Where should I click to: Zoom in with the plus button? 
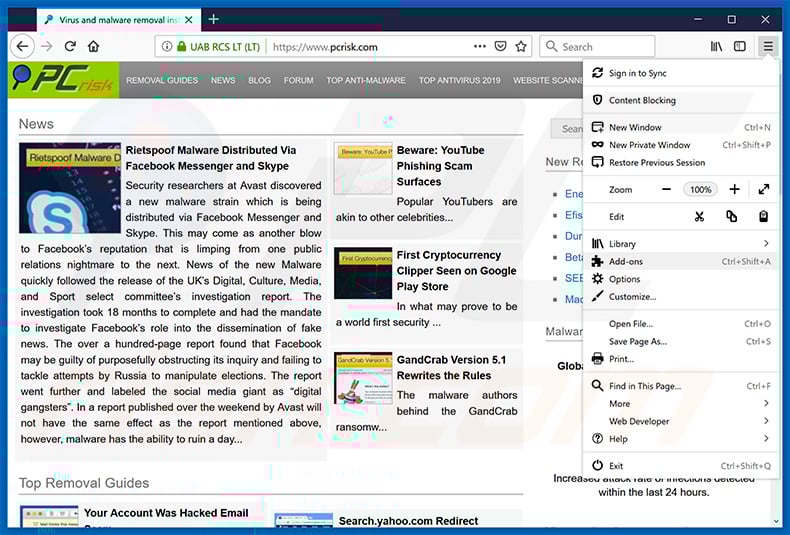735,189
